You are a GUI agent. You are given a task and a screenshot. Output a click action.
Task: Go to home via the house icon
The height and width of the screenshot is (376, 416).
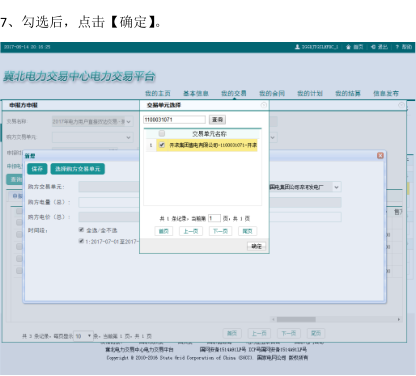(348, 47)
